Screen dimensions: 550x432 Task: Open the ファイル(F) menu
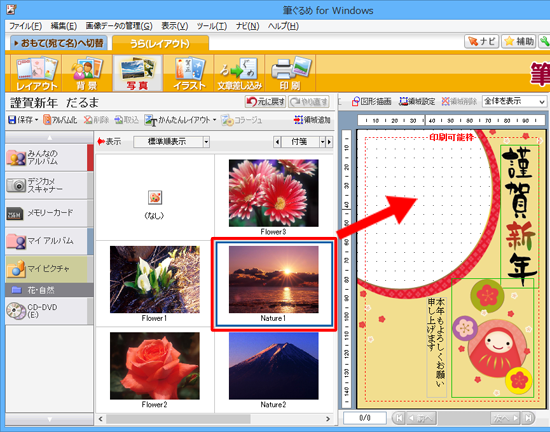25,26
